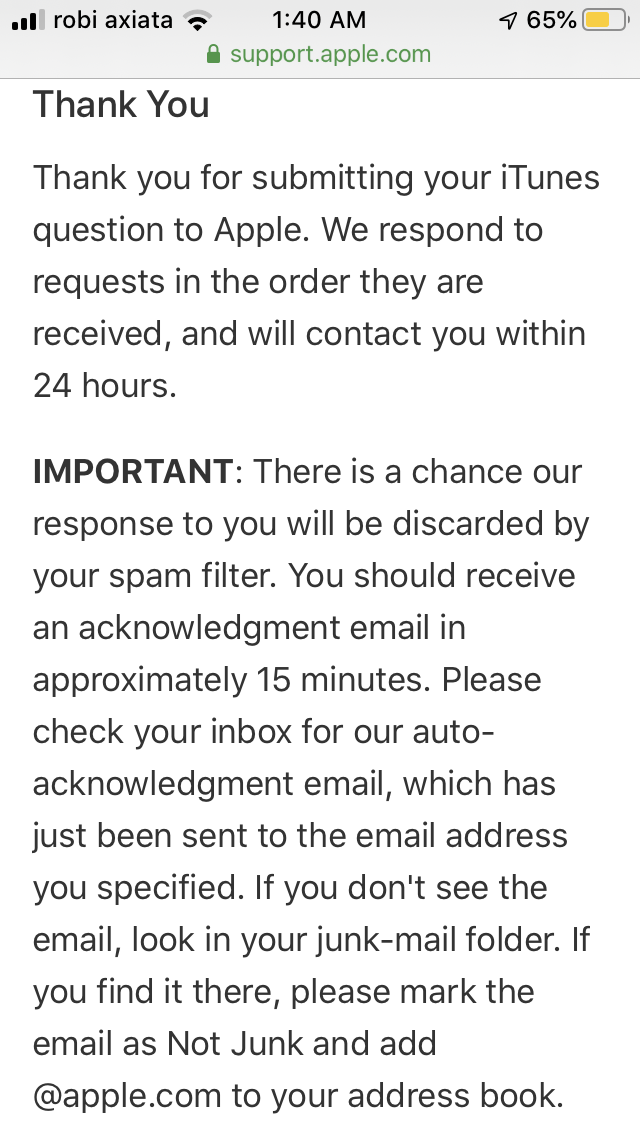Tap the green padlock secure icon
This screenshot has height=1136, width=640.
(213, 54)
